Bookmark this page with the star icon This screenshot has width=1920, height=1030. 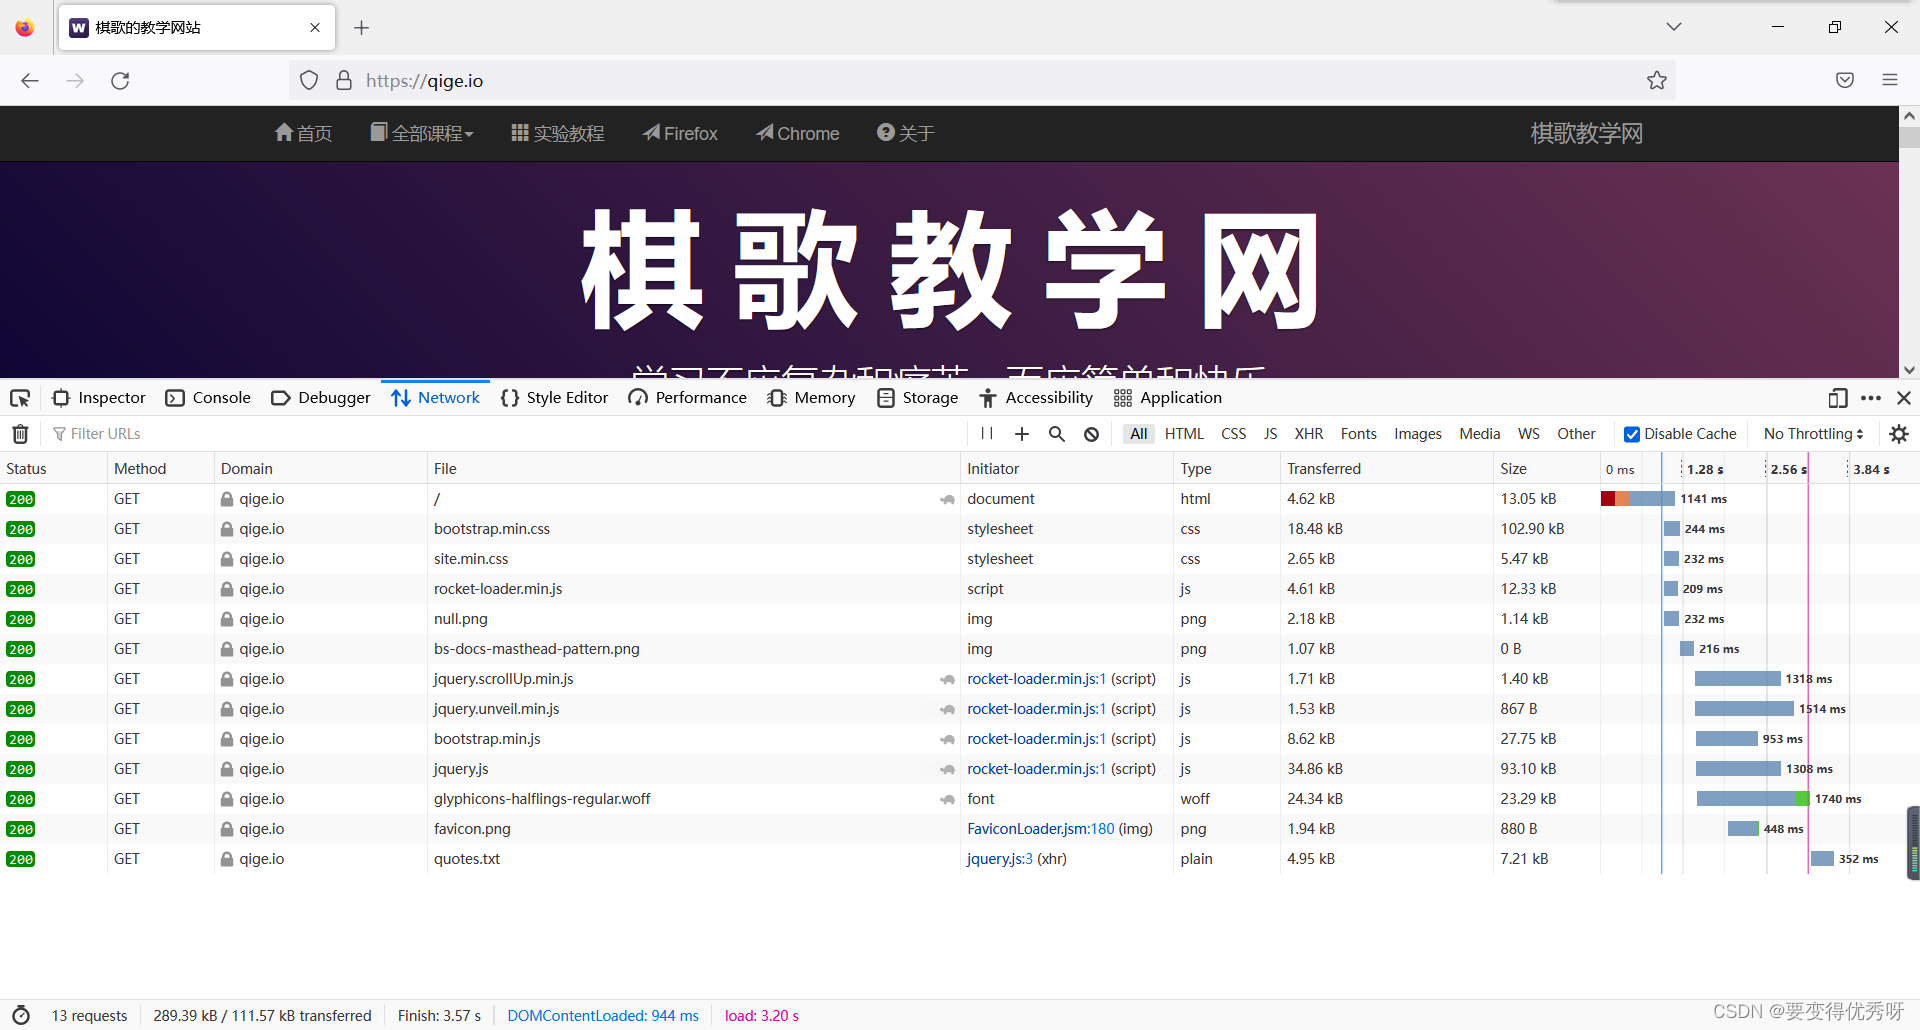1657,81
